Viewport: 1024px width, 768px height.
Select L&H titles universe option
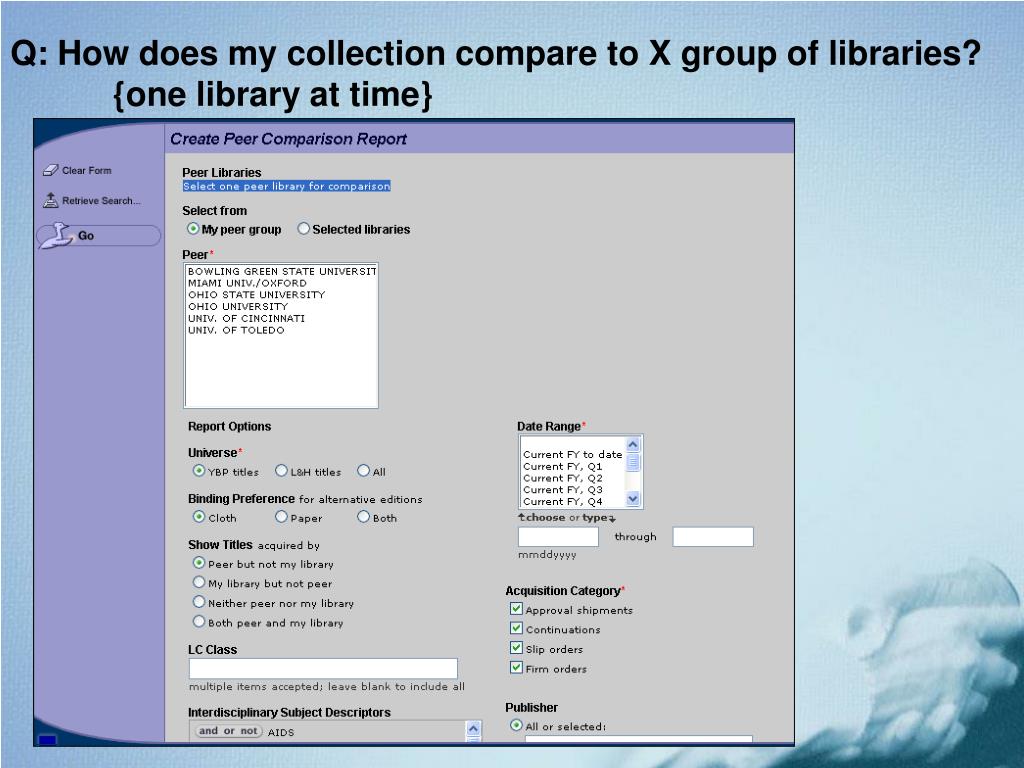click(x=281, y=470)
